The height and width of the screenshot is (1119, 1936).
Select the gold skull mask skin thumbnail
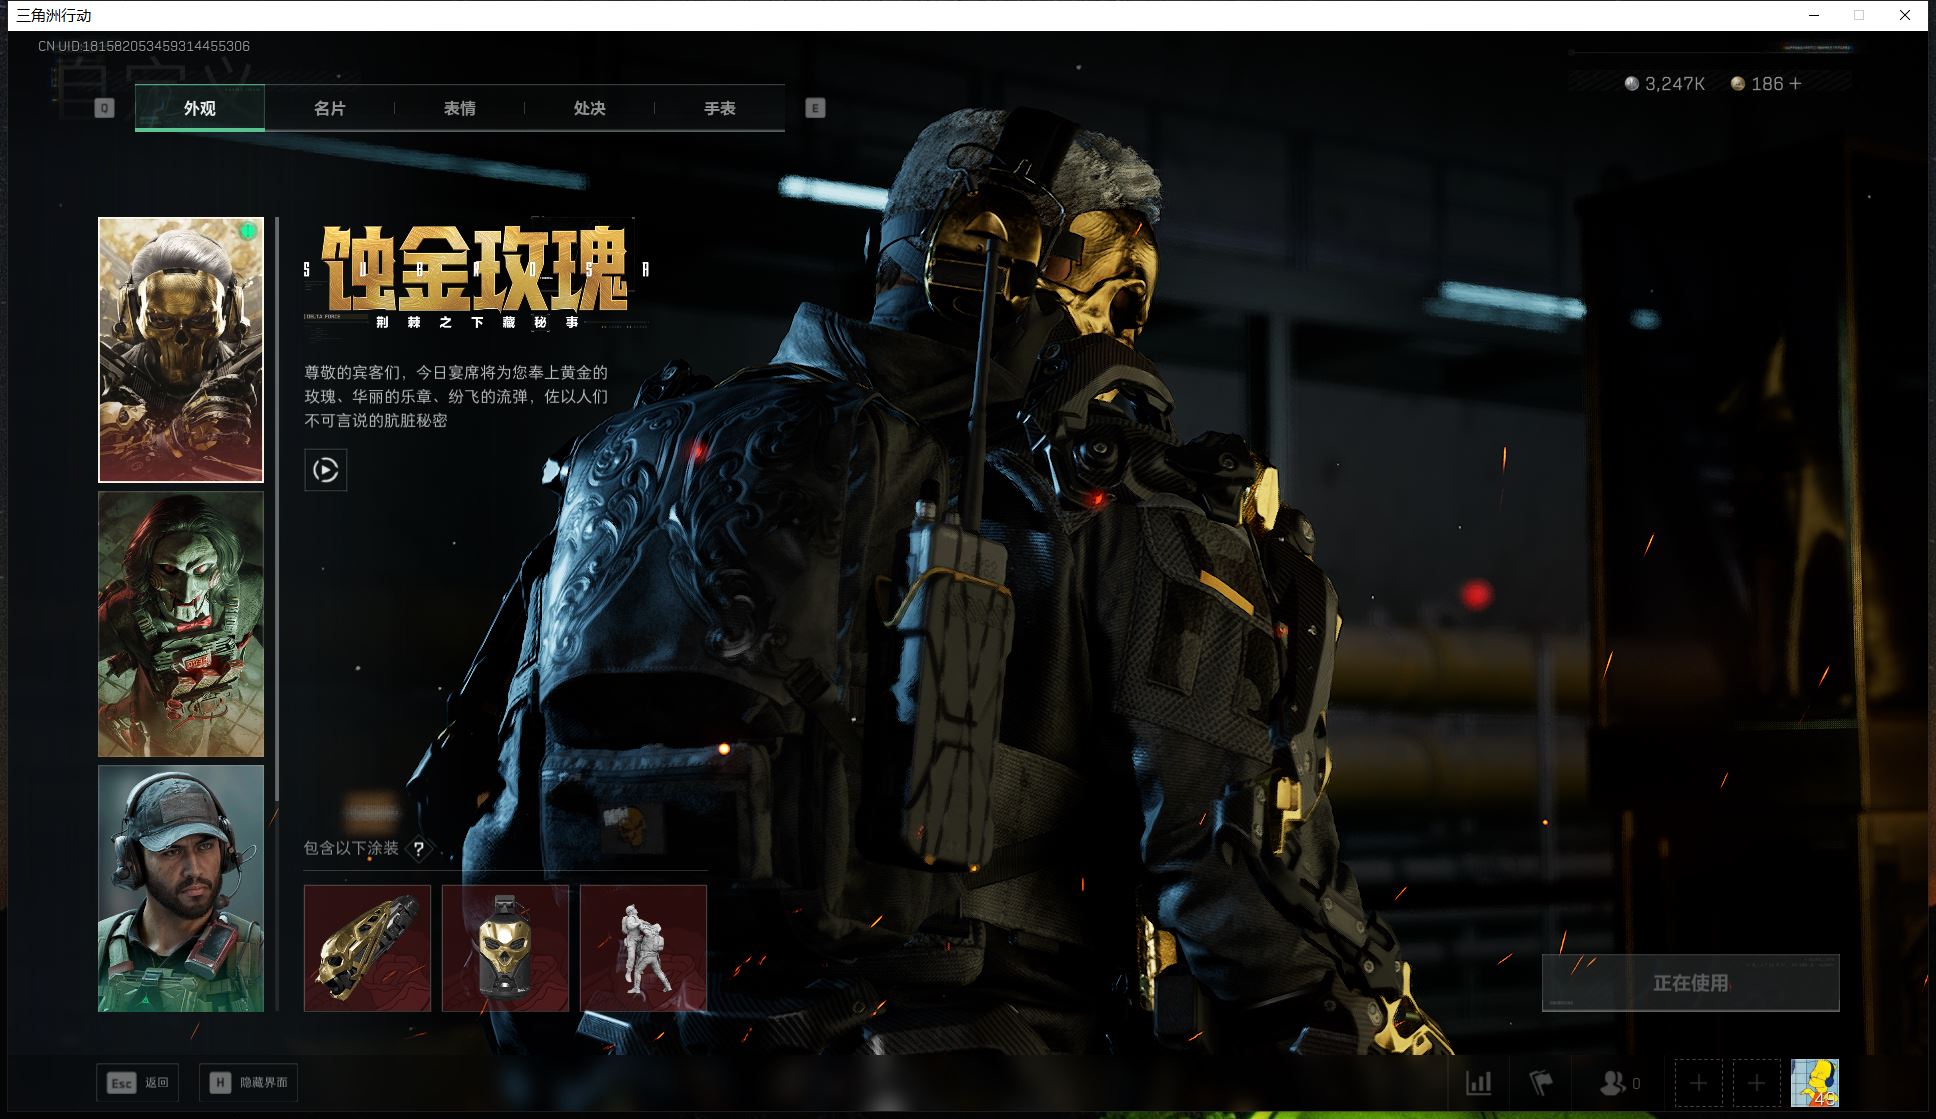coord(181,350)
